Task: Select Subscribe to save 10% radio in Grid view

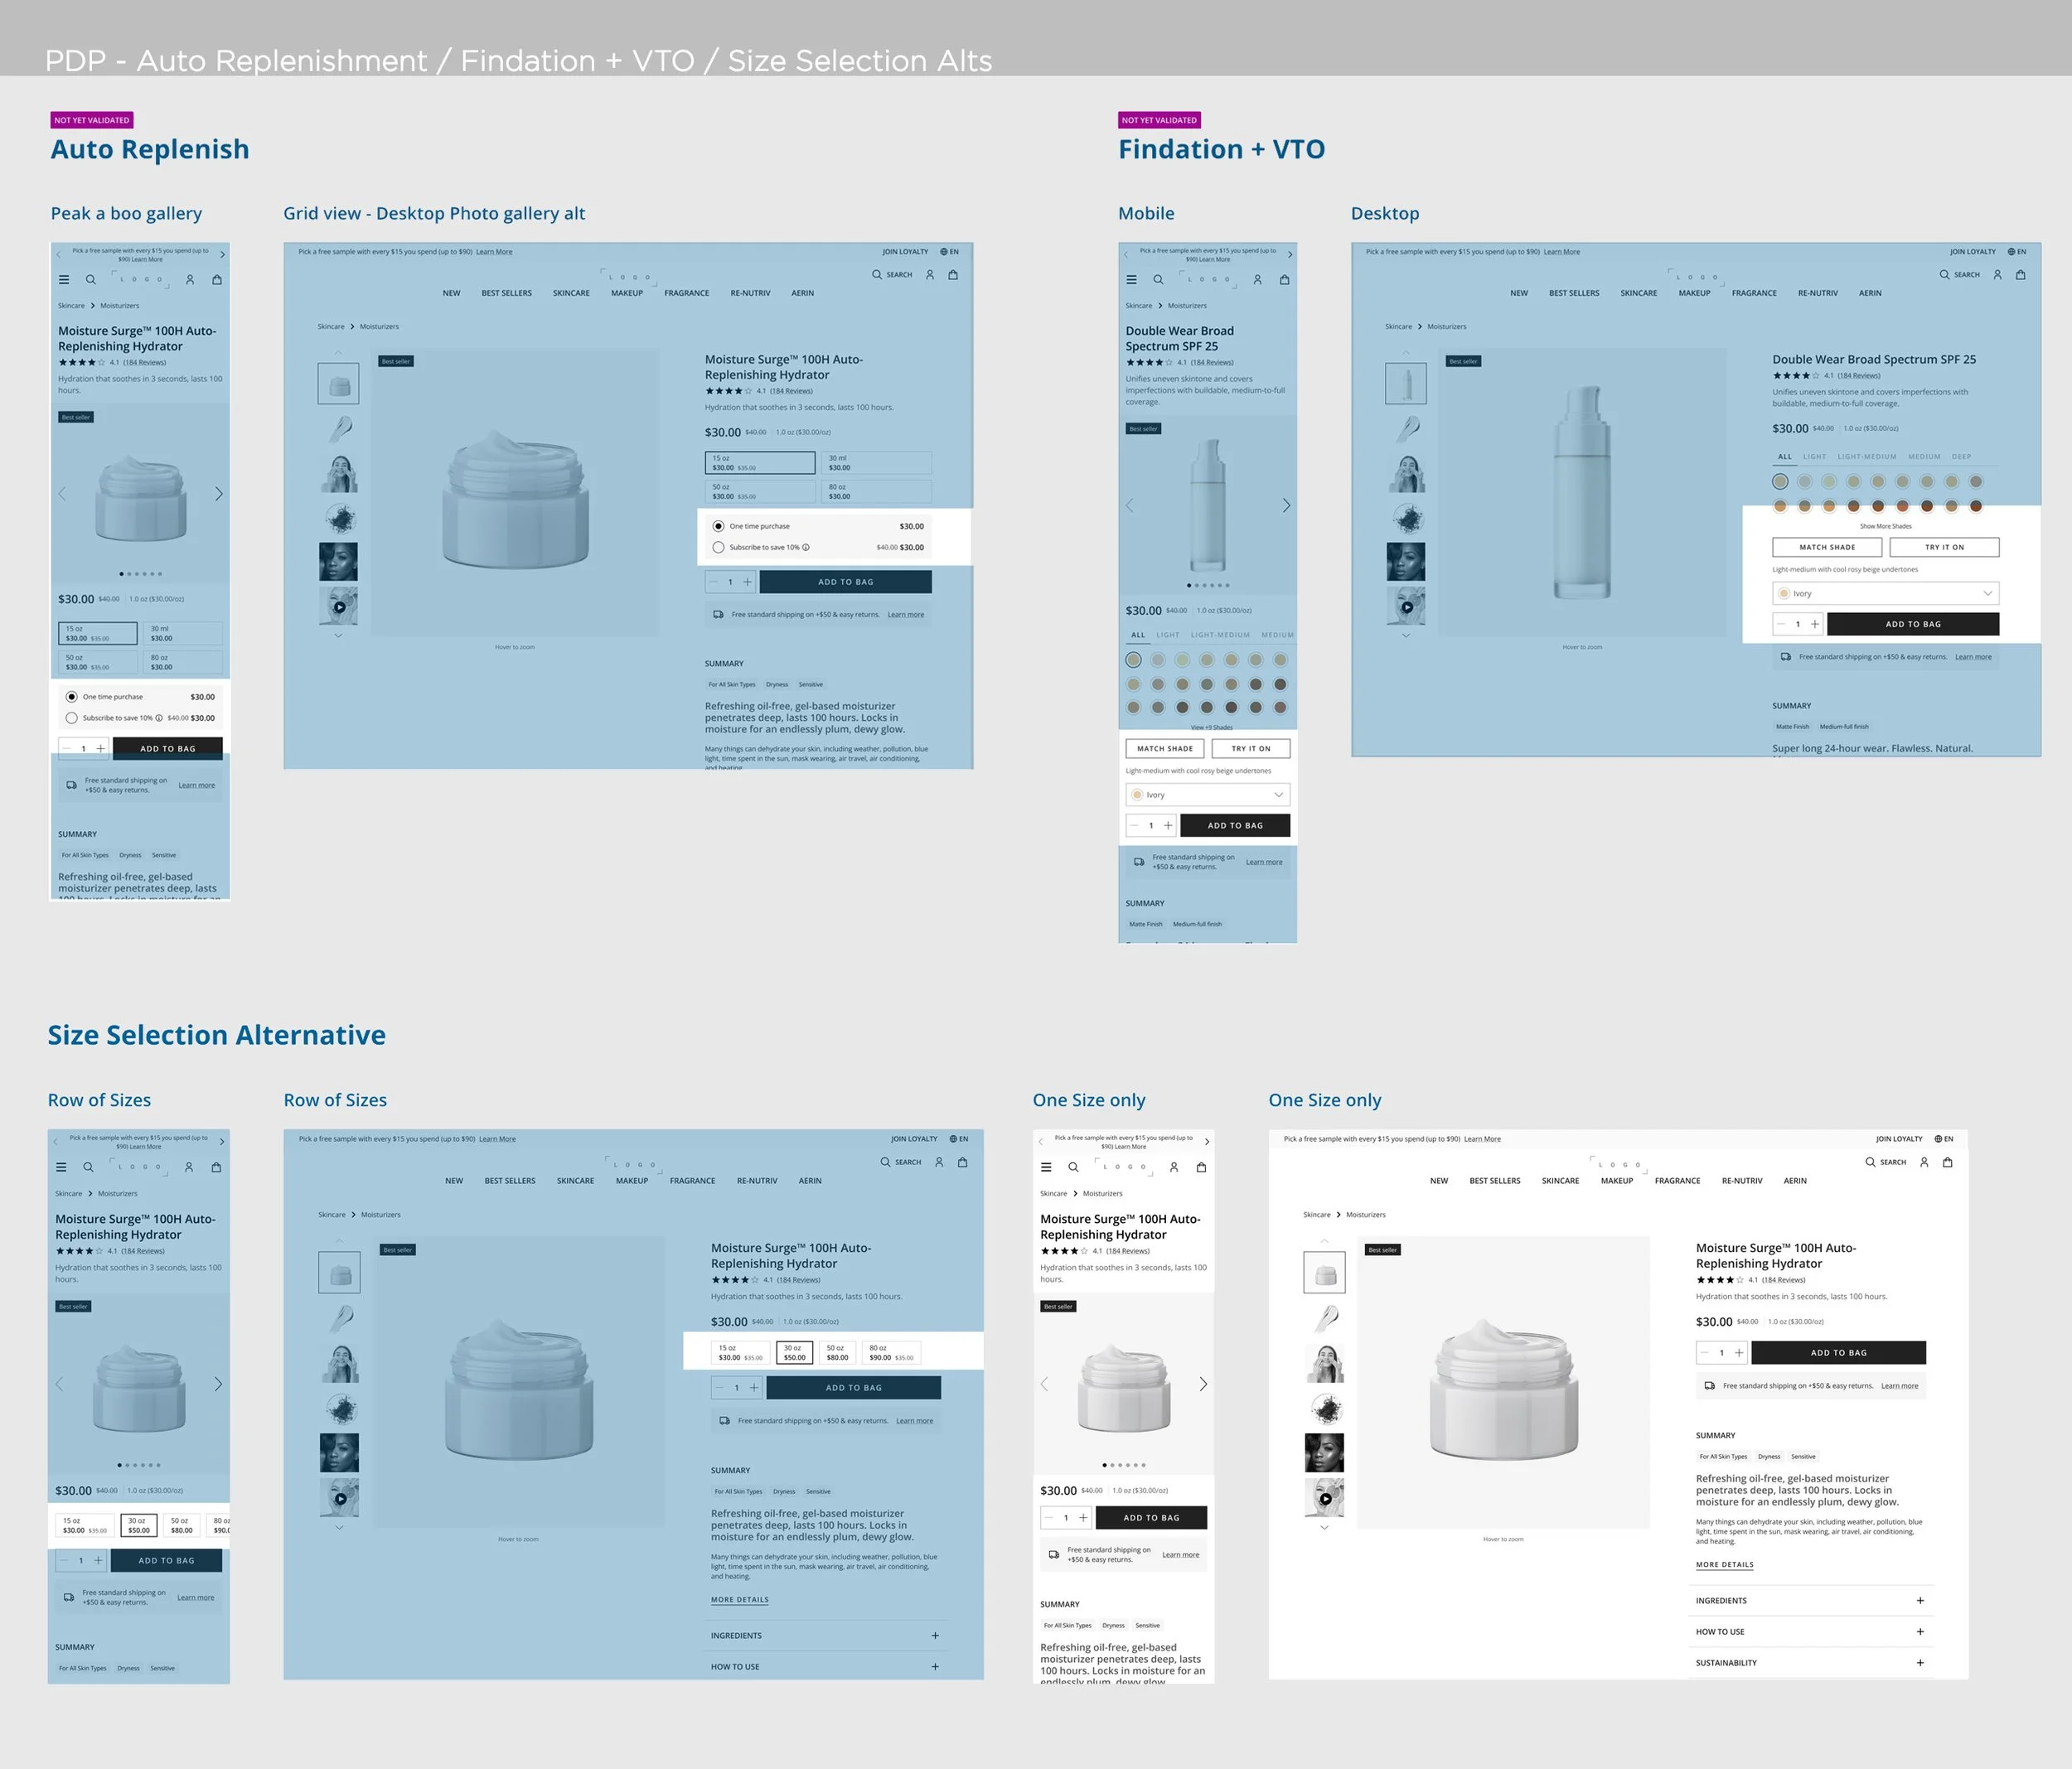Action: 718,548
